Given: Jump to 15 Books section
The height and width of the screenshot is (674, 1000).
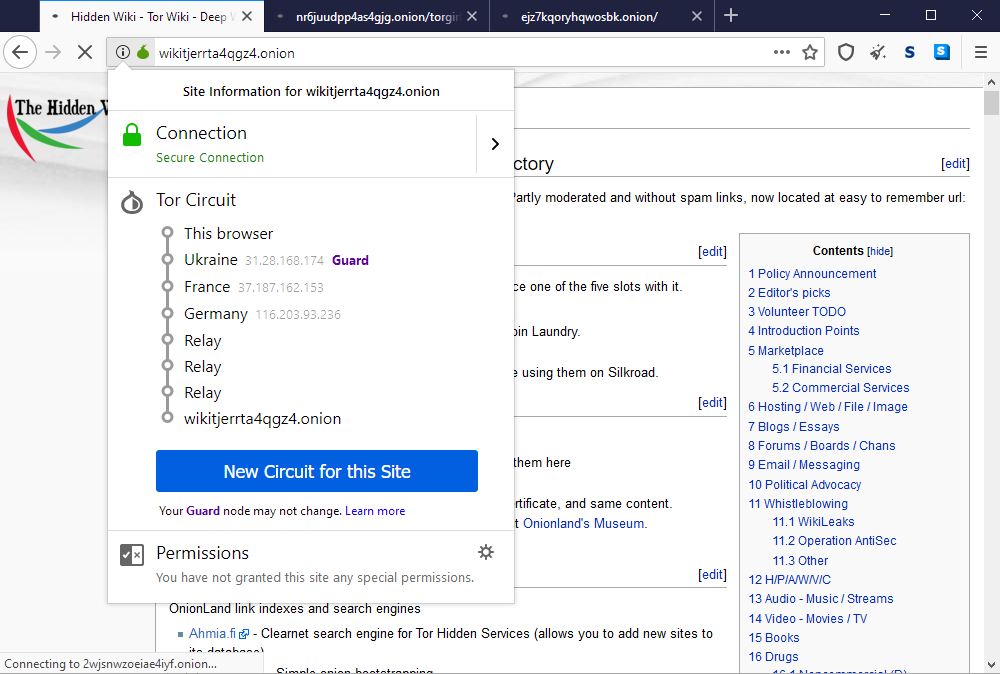Looking at the screenshot, I should tap(774, 638).
